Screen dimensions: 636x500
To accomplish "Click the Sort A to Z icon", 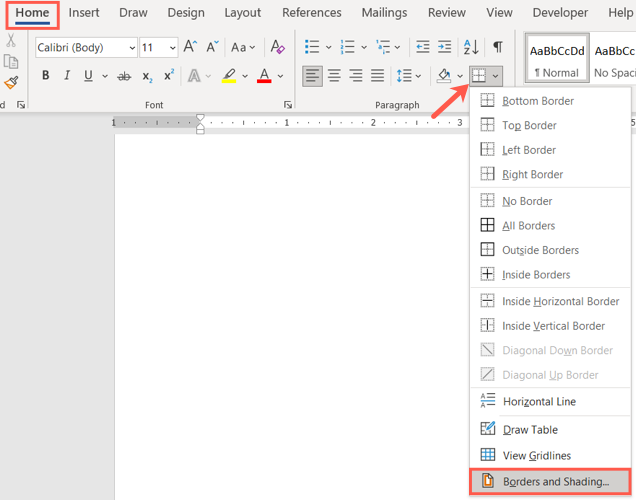I will (x=472, y=47).
